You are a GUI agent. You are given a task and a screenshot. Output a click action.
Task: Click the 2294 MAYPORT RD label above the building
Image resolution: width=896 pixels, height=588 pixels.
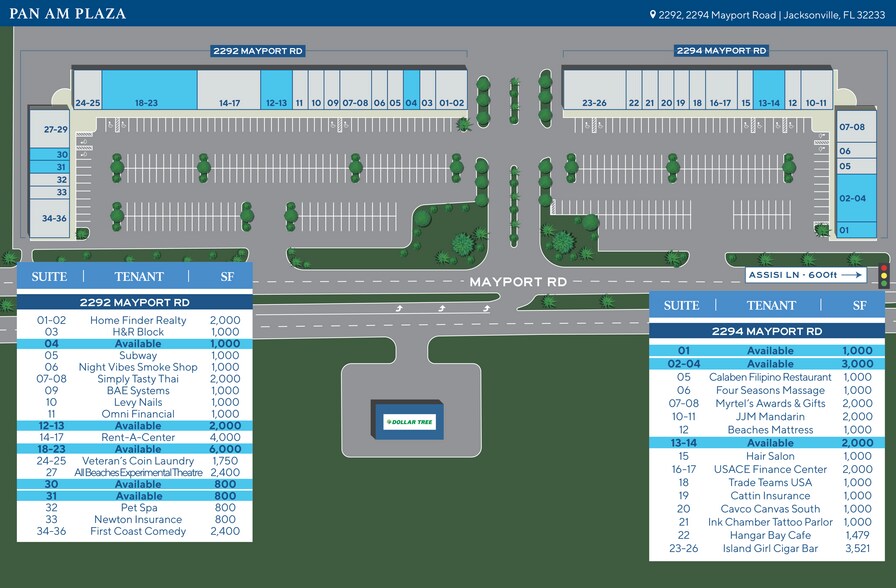click(721, 51)
